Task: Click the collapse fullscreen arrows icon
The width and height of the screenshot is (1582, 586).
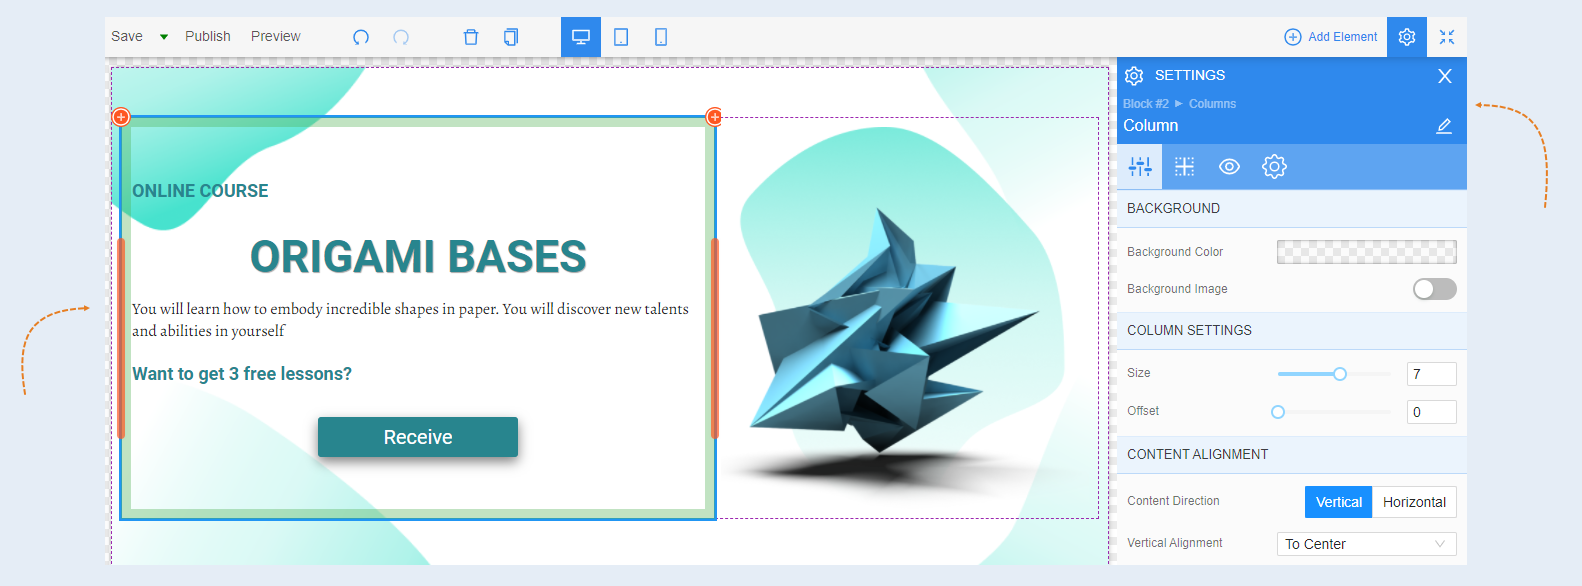Action: coord(1447,37)
